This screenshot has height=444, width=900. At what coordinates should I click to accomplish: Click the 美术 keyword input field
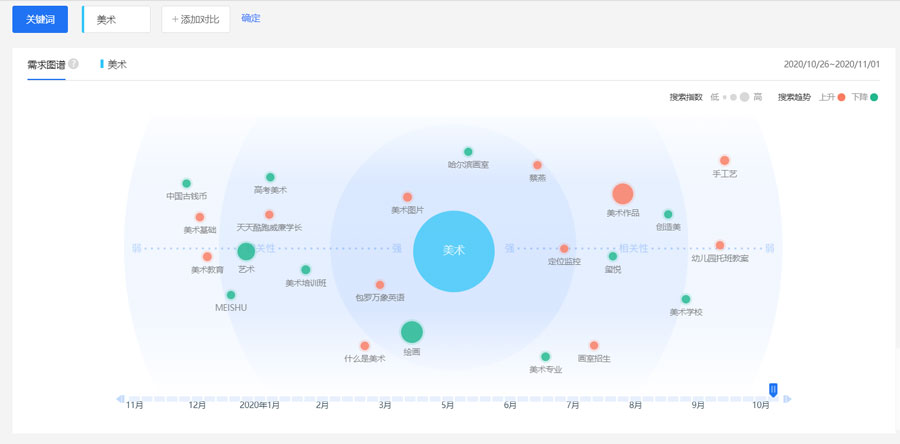(x=117, y=19)
